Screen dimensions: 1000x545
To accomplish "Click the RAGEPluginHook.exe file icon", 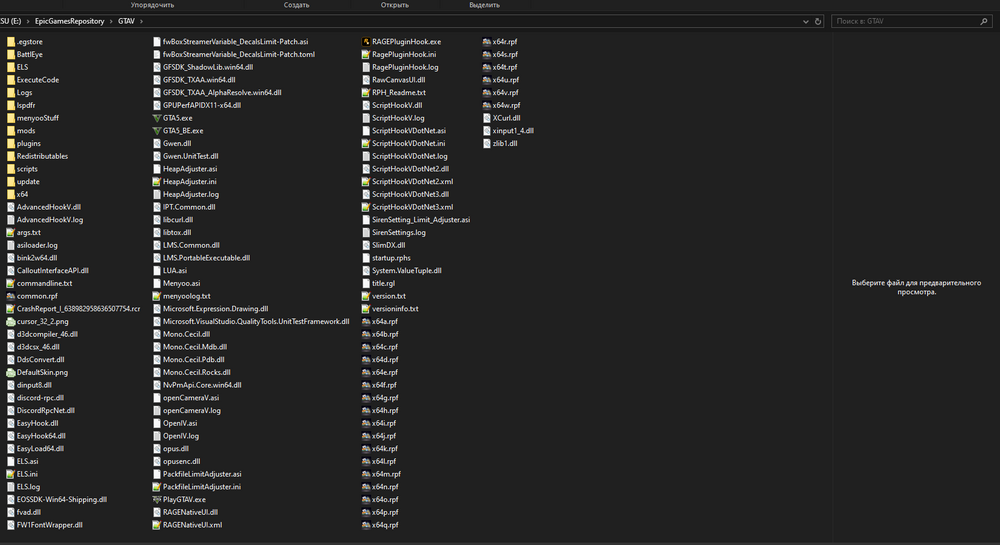I will pyautogui.click(x=366, y=41).
